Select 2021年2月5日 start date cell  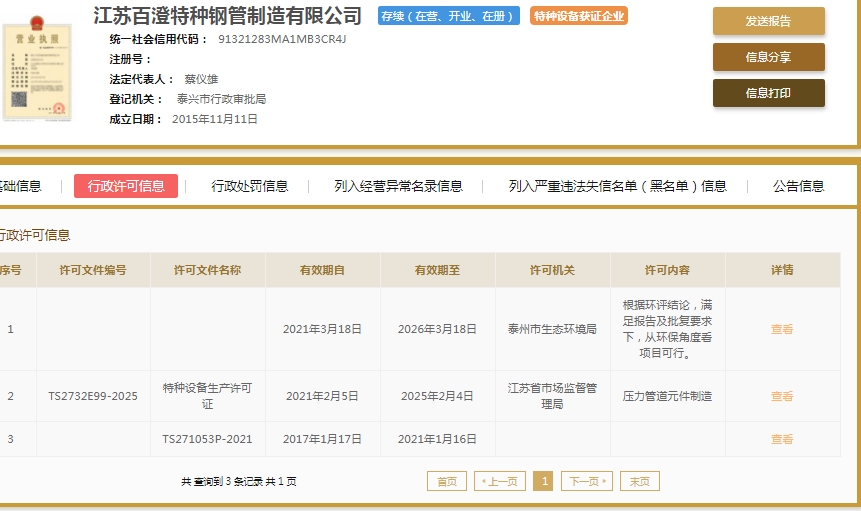pyautogui.click(x=322, y=396)
